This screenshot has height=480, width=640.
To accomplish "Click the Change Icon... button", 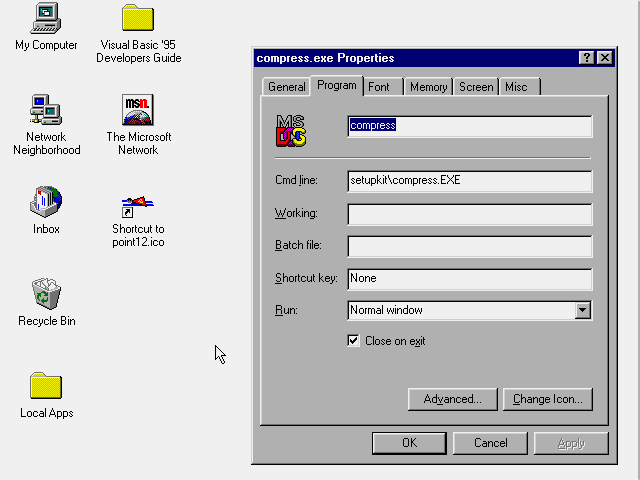I will point(547,399).
